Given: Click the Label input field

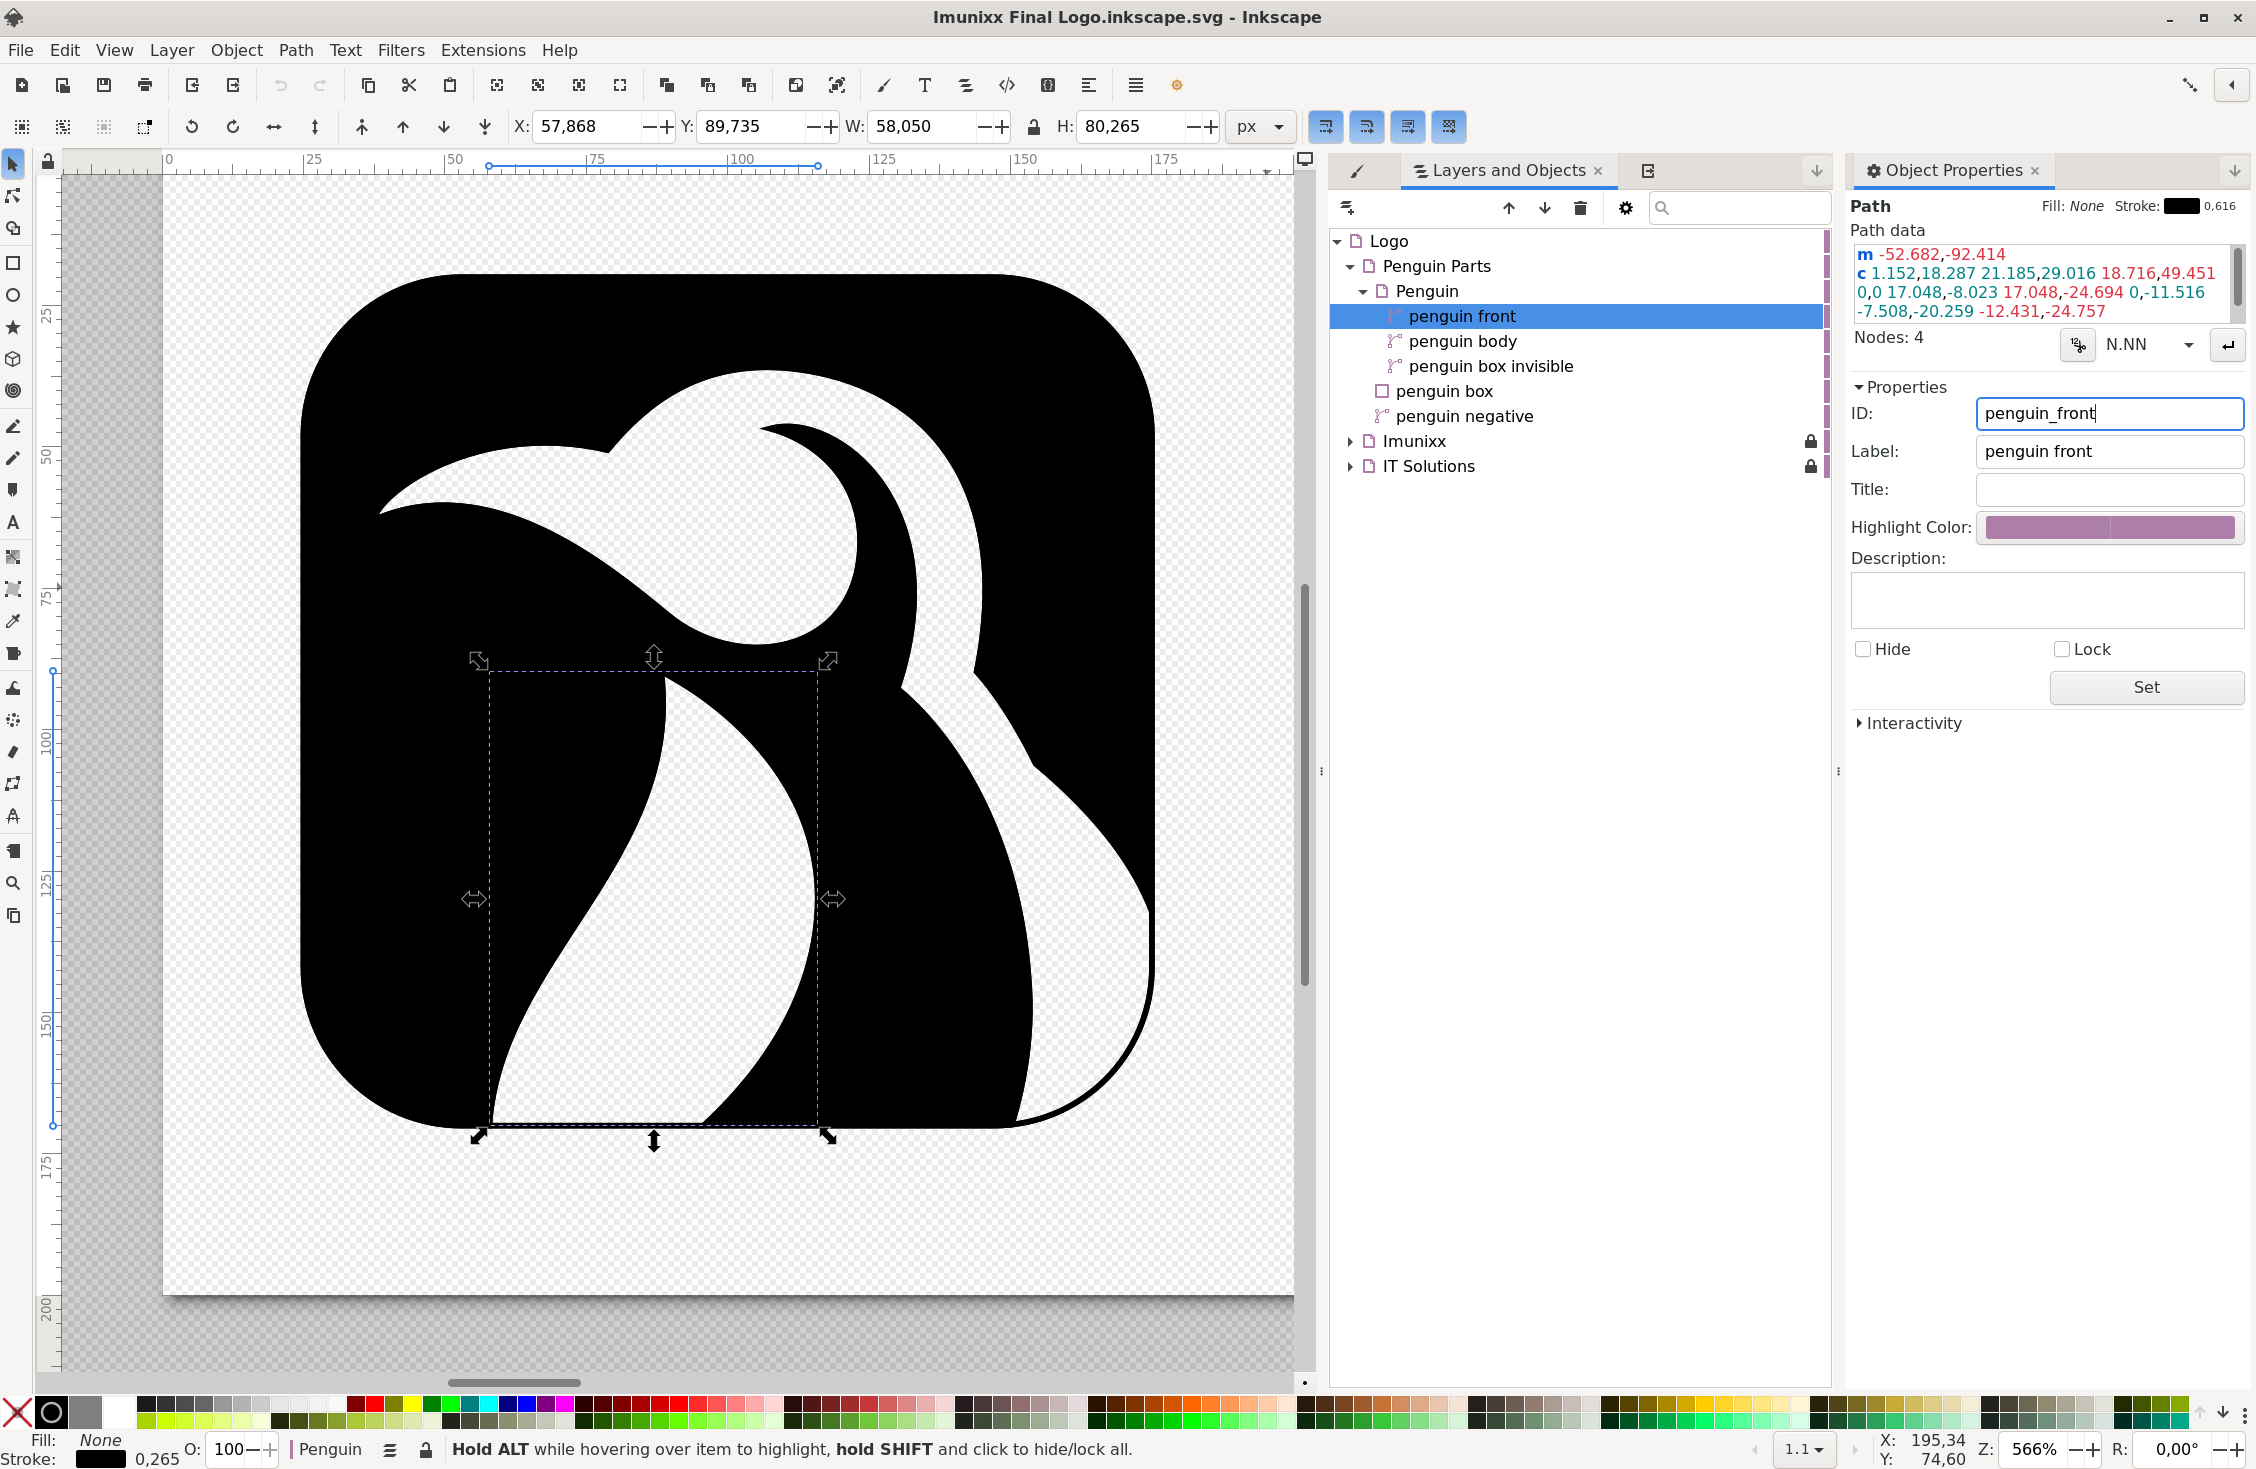Looking at the screenshot, I should (x=2110, y=451).
